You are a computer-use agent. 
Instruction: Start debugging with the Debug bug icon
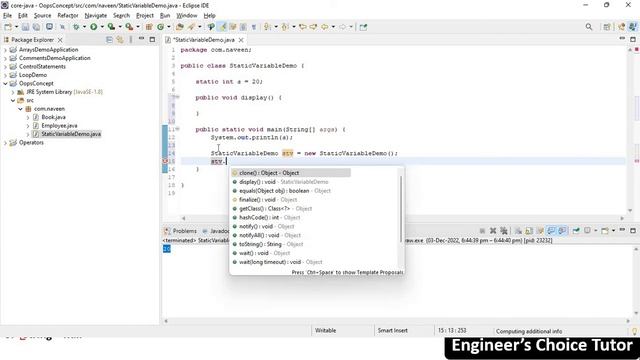pos(76,27)
